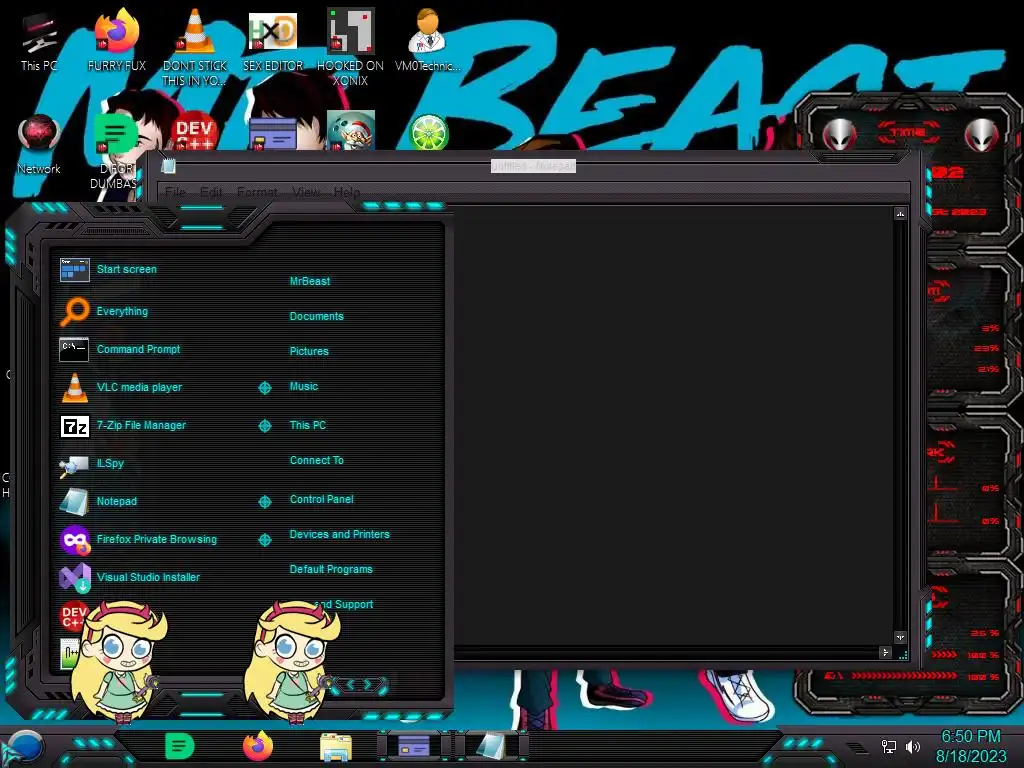Screen dimensions: 1024x768
Task: Open the HxD editor desktop shortcut
Action: point(273,40)
